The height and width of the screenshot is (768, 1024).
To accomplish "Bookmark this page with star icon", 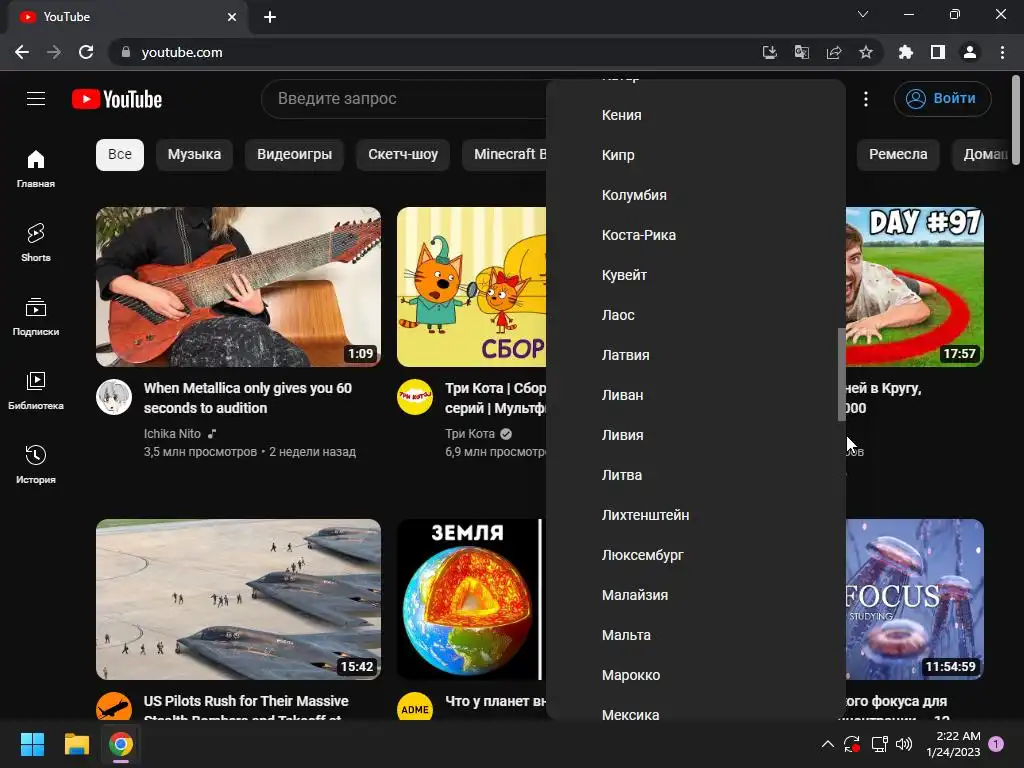I will [866, 52].
